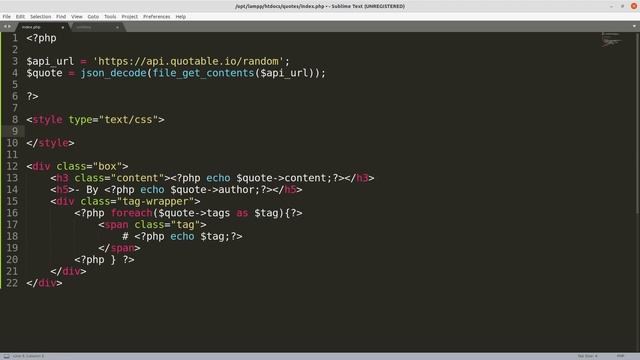Open the Help menu

coord(180,17)
